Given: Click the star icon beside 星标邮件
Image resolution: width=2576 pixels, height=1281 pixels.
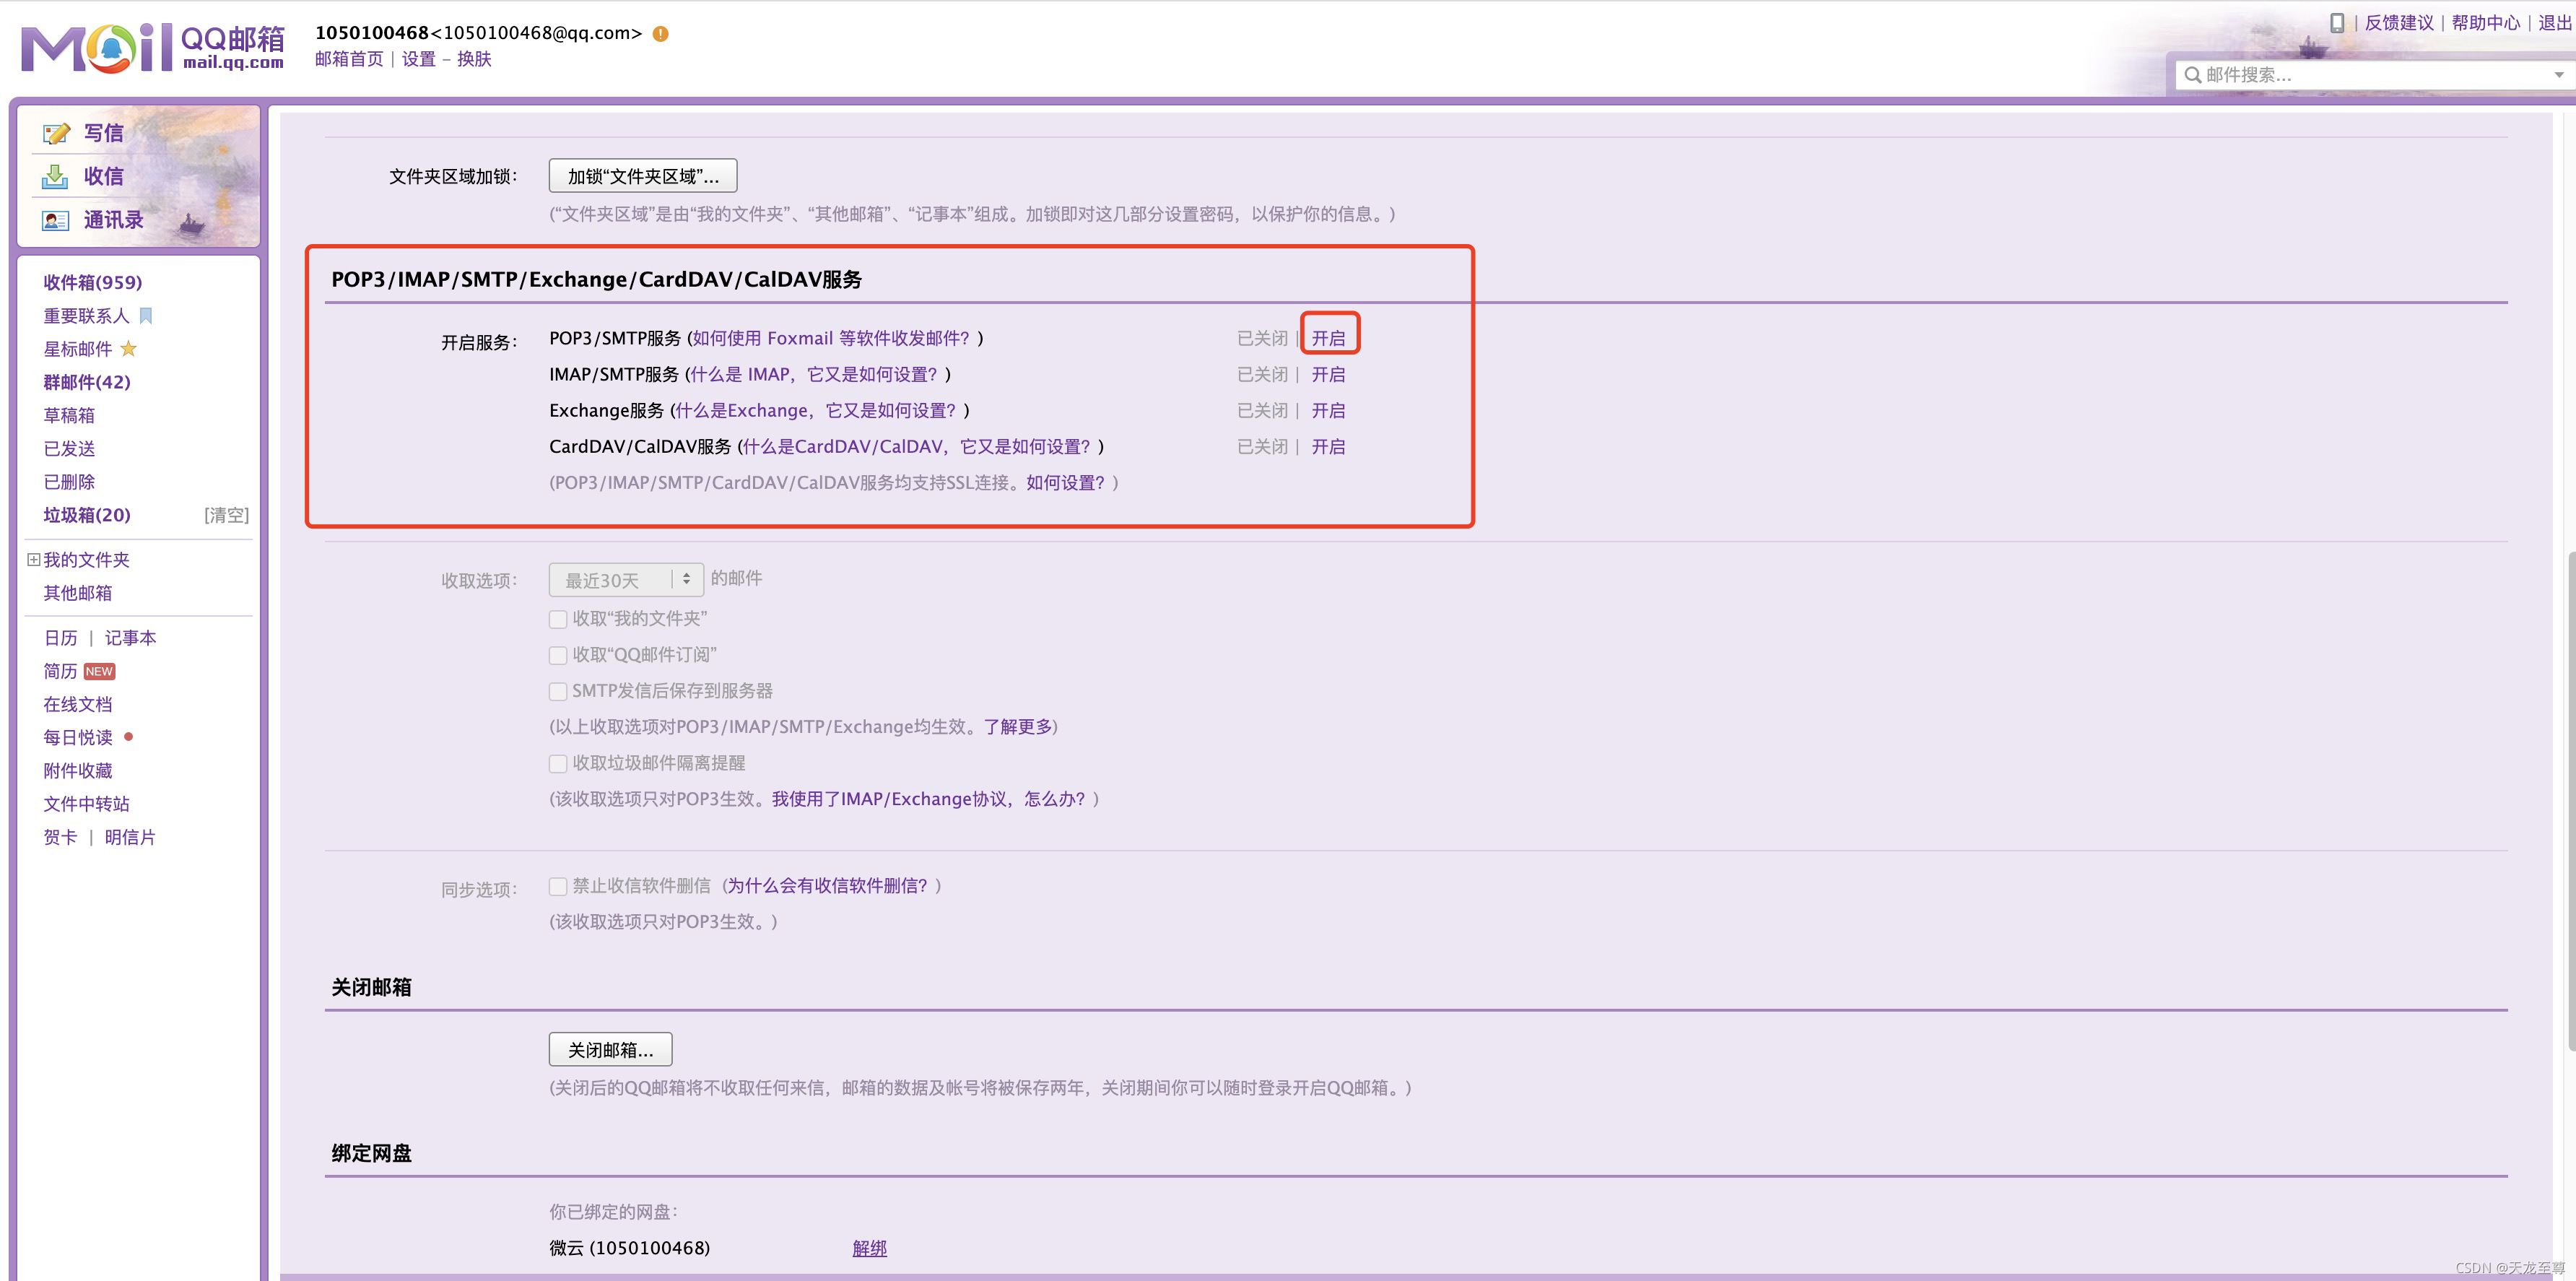Looking at the screenshot, I should [129, 349].
